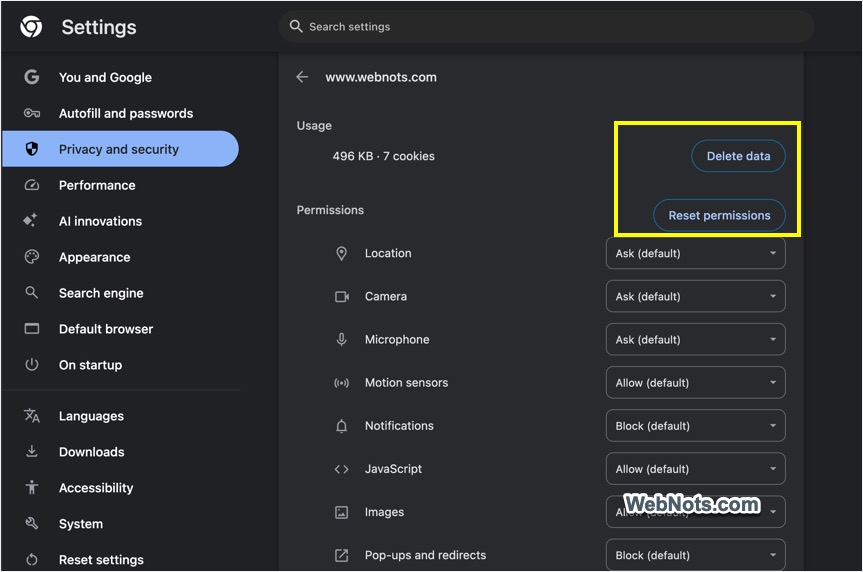Click the reset icon for Reset settings
The image size is (863, 572).
click(31, 559)
